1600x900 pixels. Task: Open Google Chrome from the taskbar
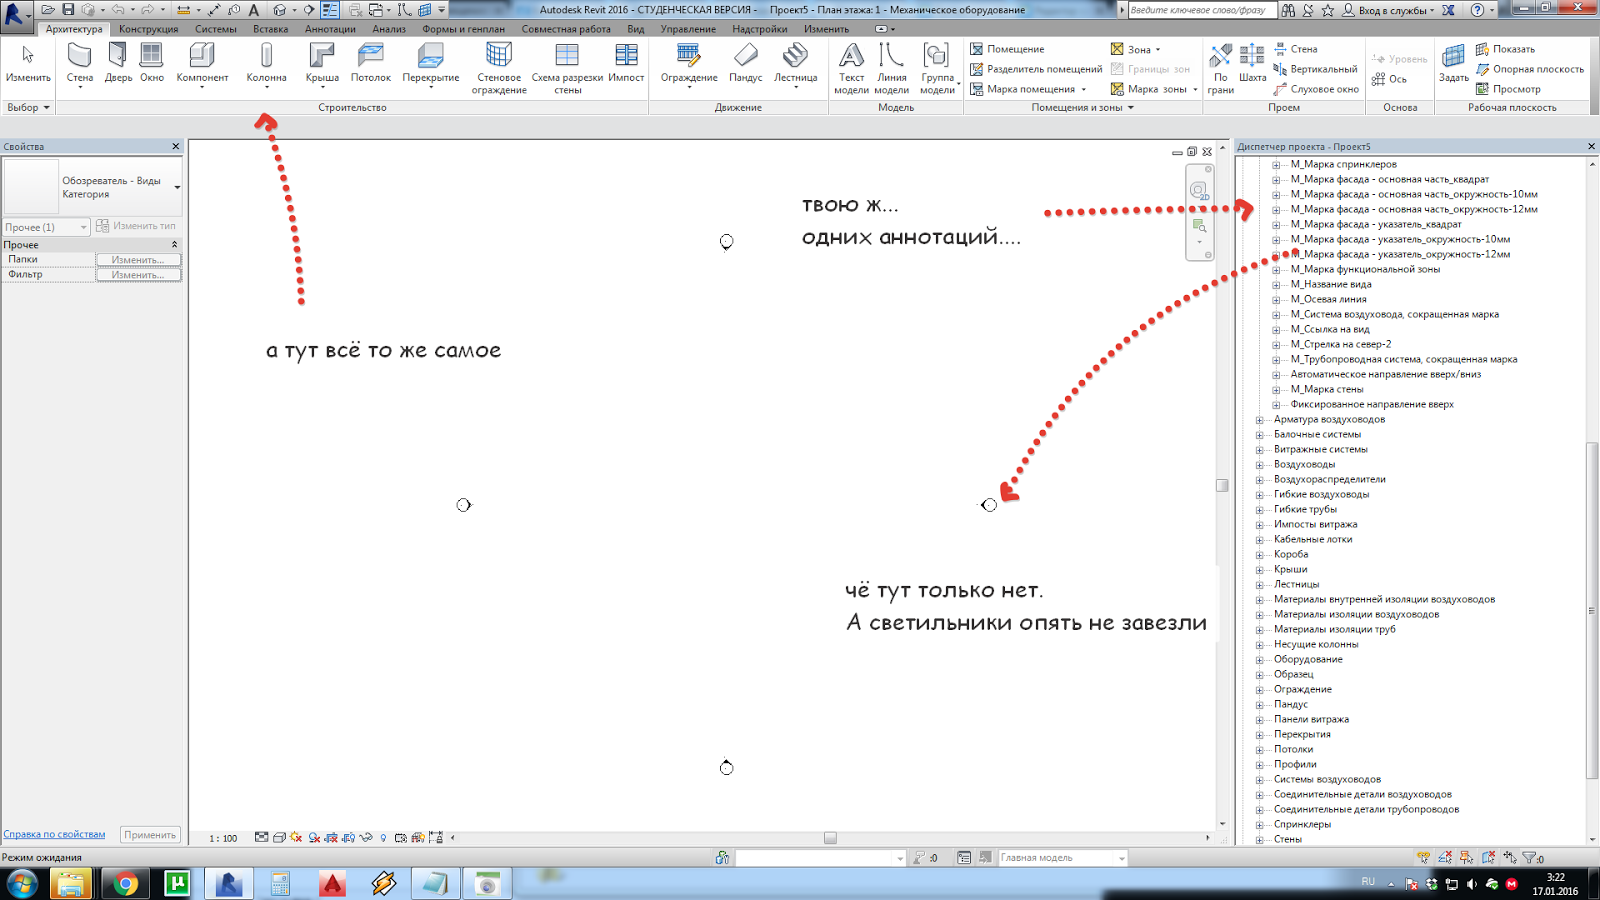tap(125, 884)
